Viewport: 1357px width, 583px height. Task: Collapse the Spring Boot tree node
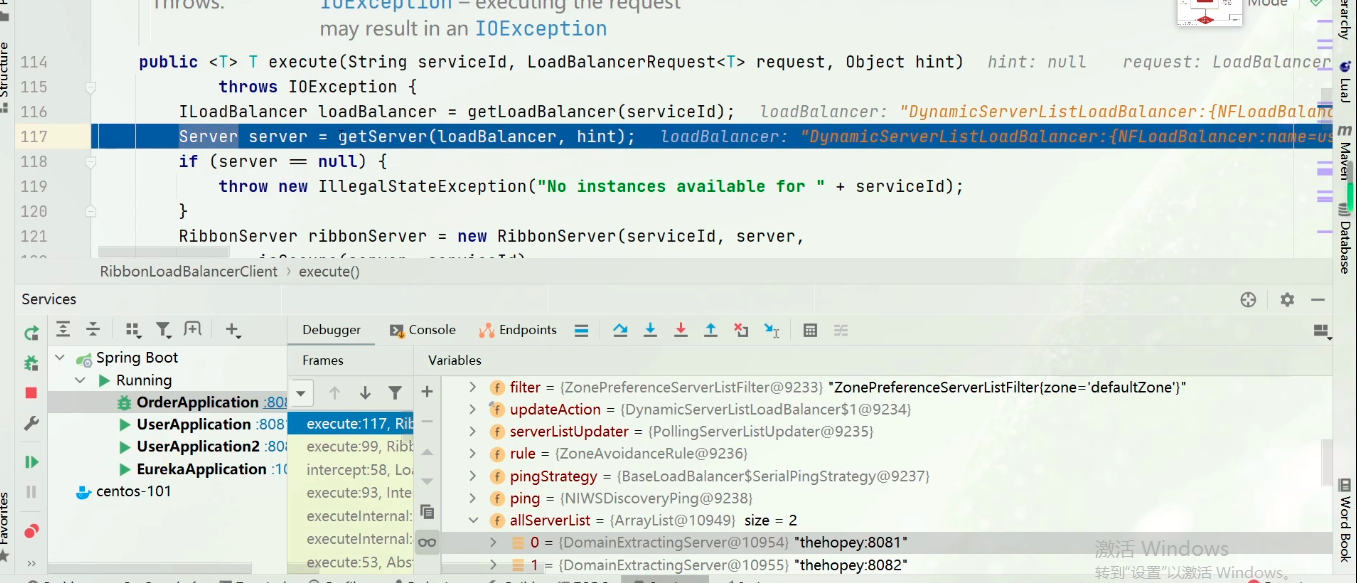click(x=61, y=358)
